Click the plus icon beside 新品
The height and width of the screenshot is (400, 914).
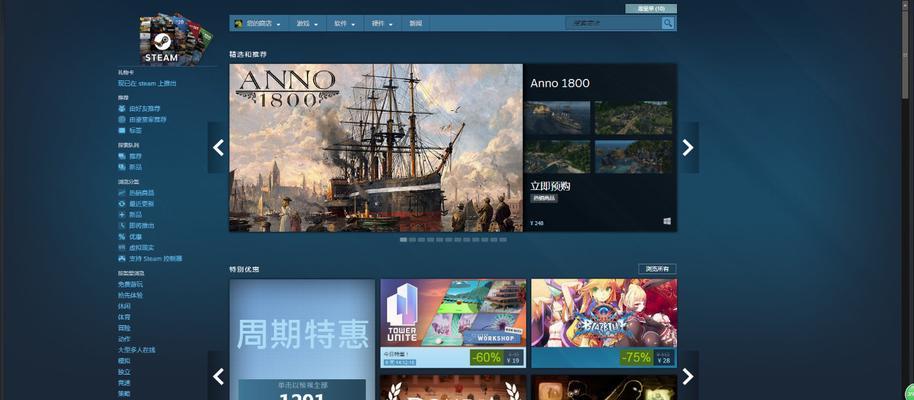point(122,215)
